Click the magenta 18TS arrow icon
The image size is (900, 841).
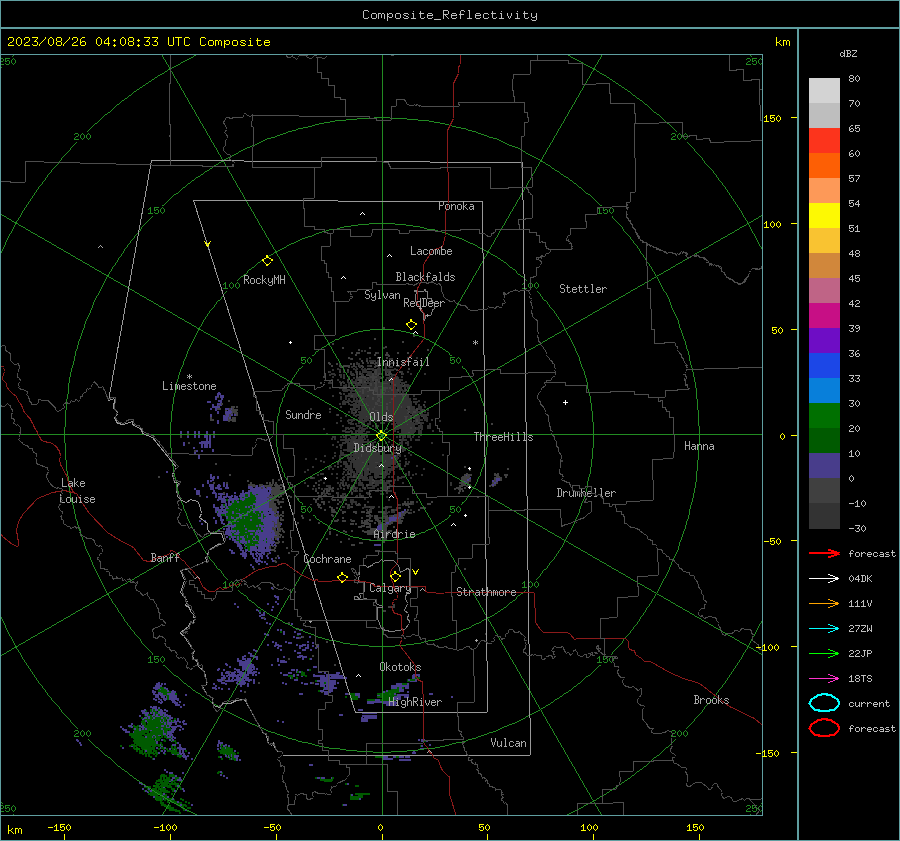tap(824, 679)
